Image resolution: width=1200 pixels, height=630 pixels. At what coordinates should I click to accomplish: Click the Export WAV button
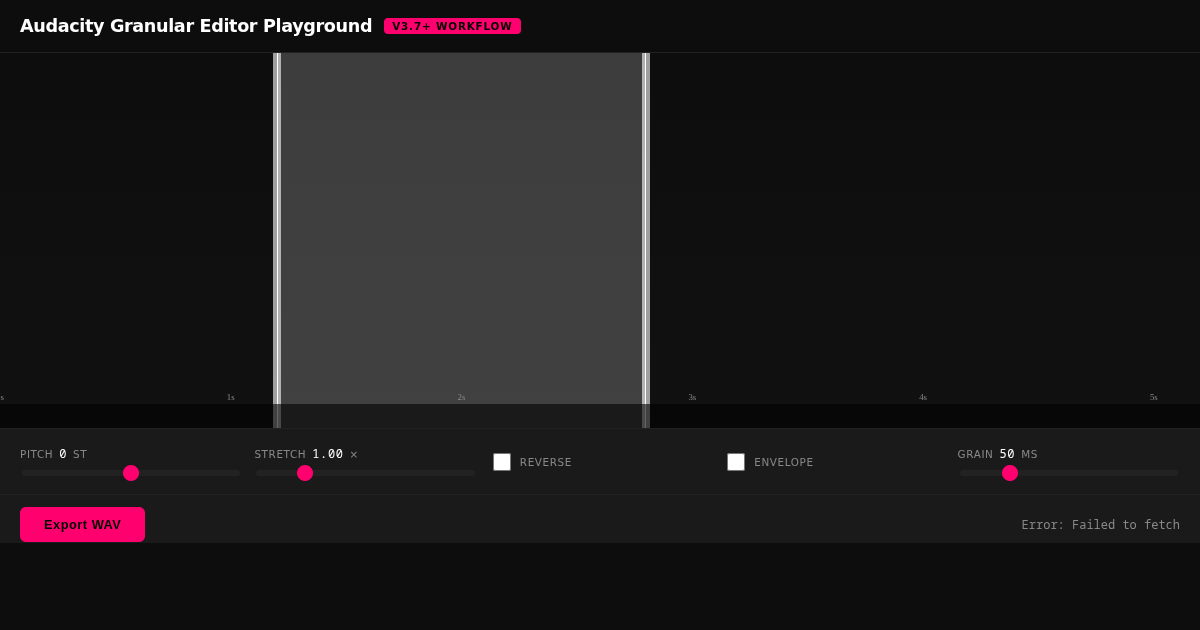pos(82,524)
